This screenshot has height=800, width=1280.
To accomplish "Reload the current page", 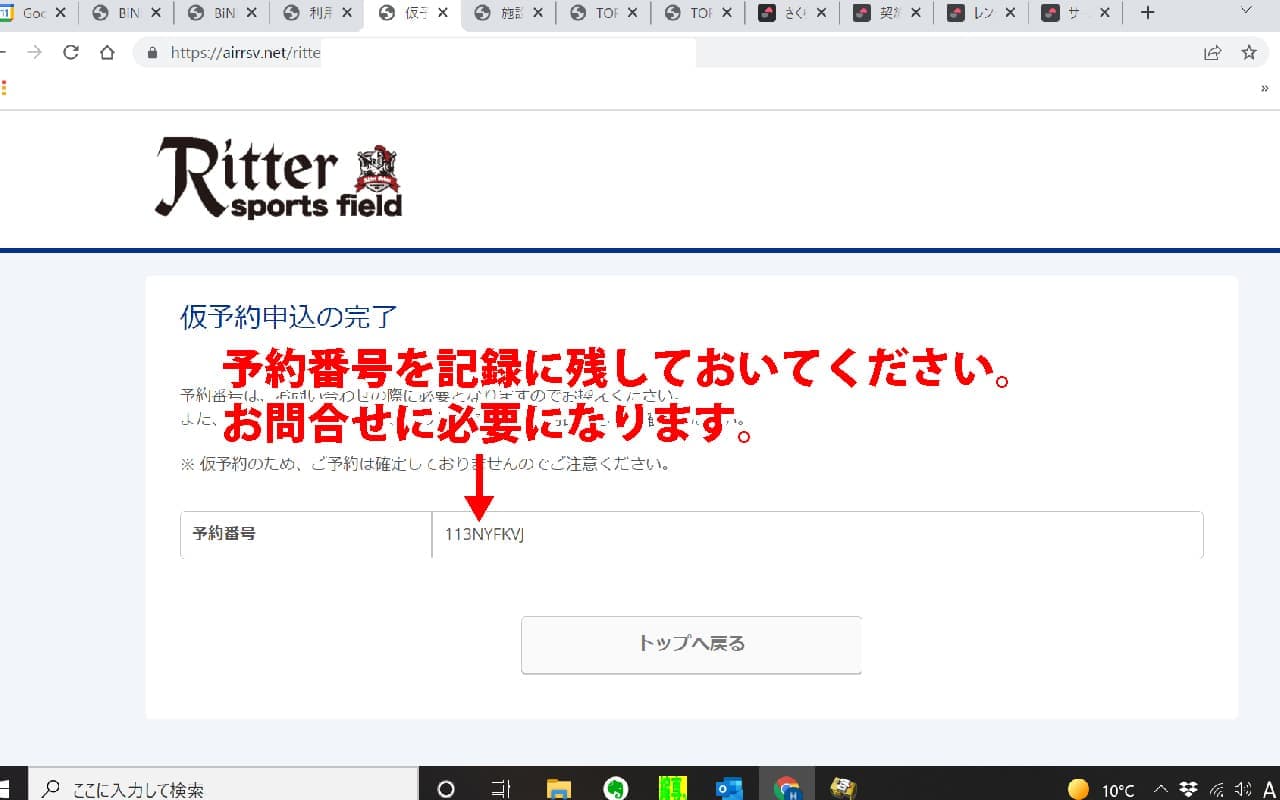I will click(x=70, y=53).
